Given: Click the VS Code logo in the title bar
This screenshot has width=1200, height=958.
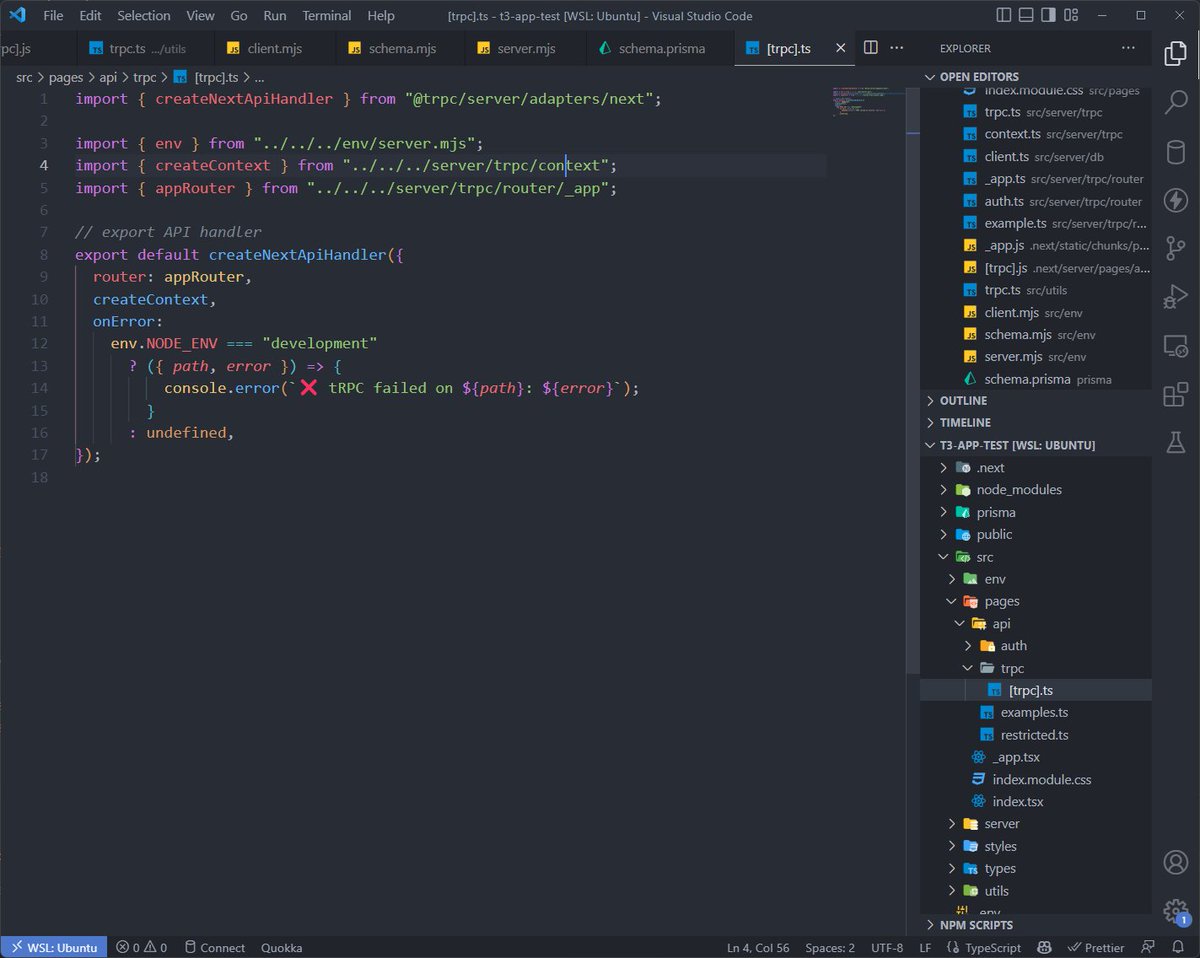Looking at the screenshot, I should pos(17,16).
